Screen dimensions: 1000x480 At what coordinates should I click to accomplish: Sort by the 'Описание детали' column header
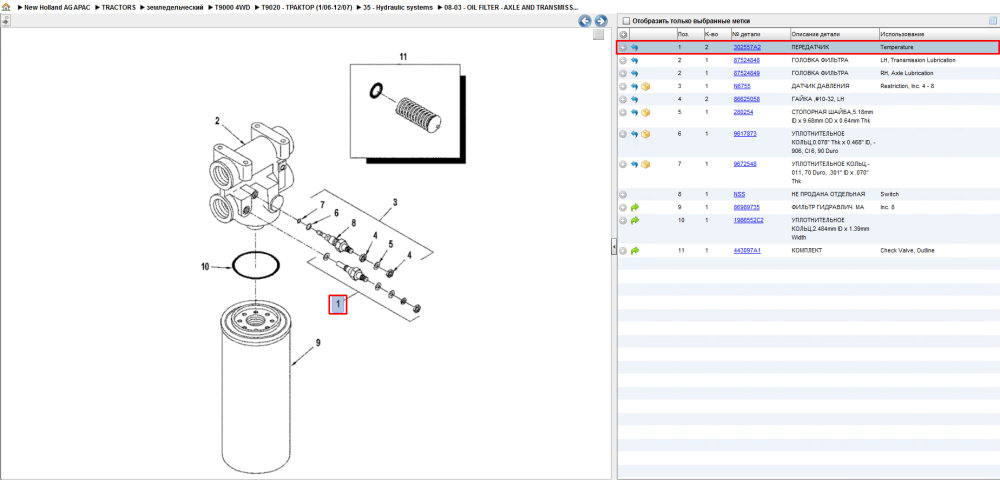(x=834, y=34)
